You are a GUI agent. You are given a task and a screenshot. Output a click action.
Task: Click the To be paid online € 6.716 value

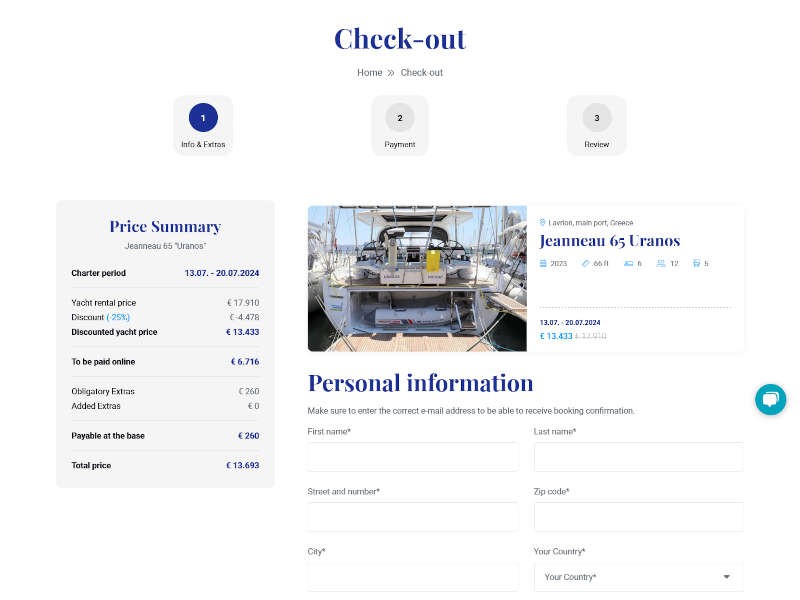245,362
